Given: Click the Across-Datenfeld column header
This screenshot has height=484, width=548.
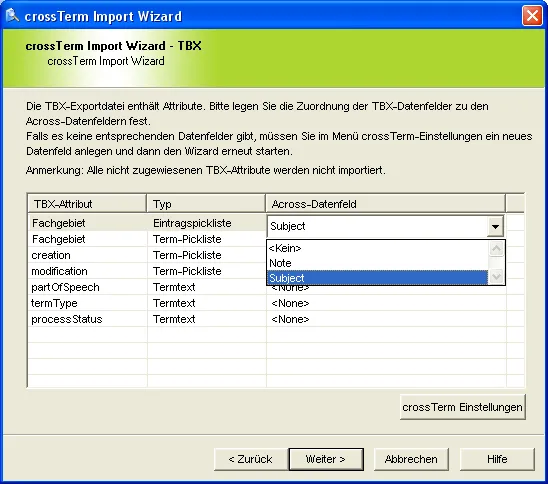Looking at the screenshot, I should (x=385, y=204).
